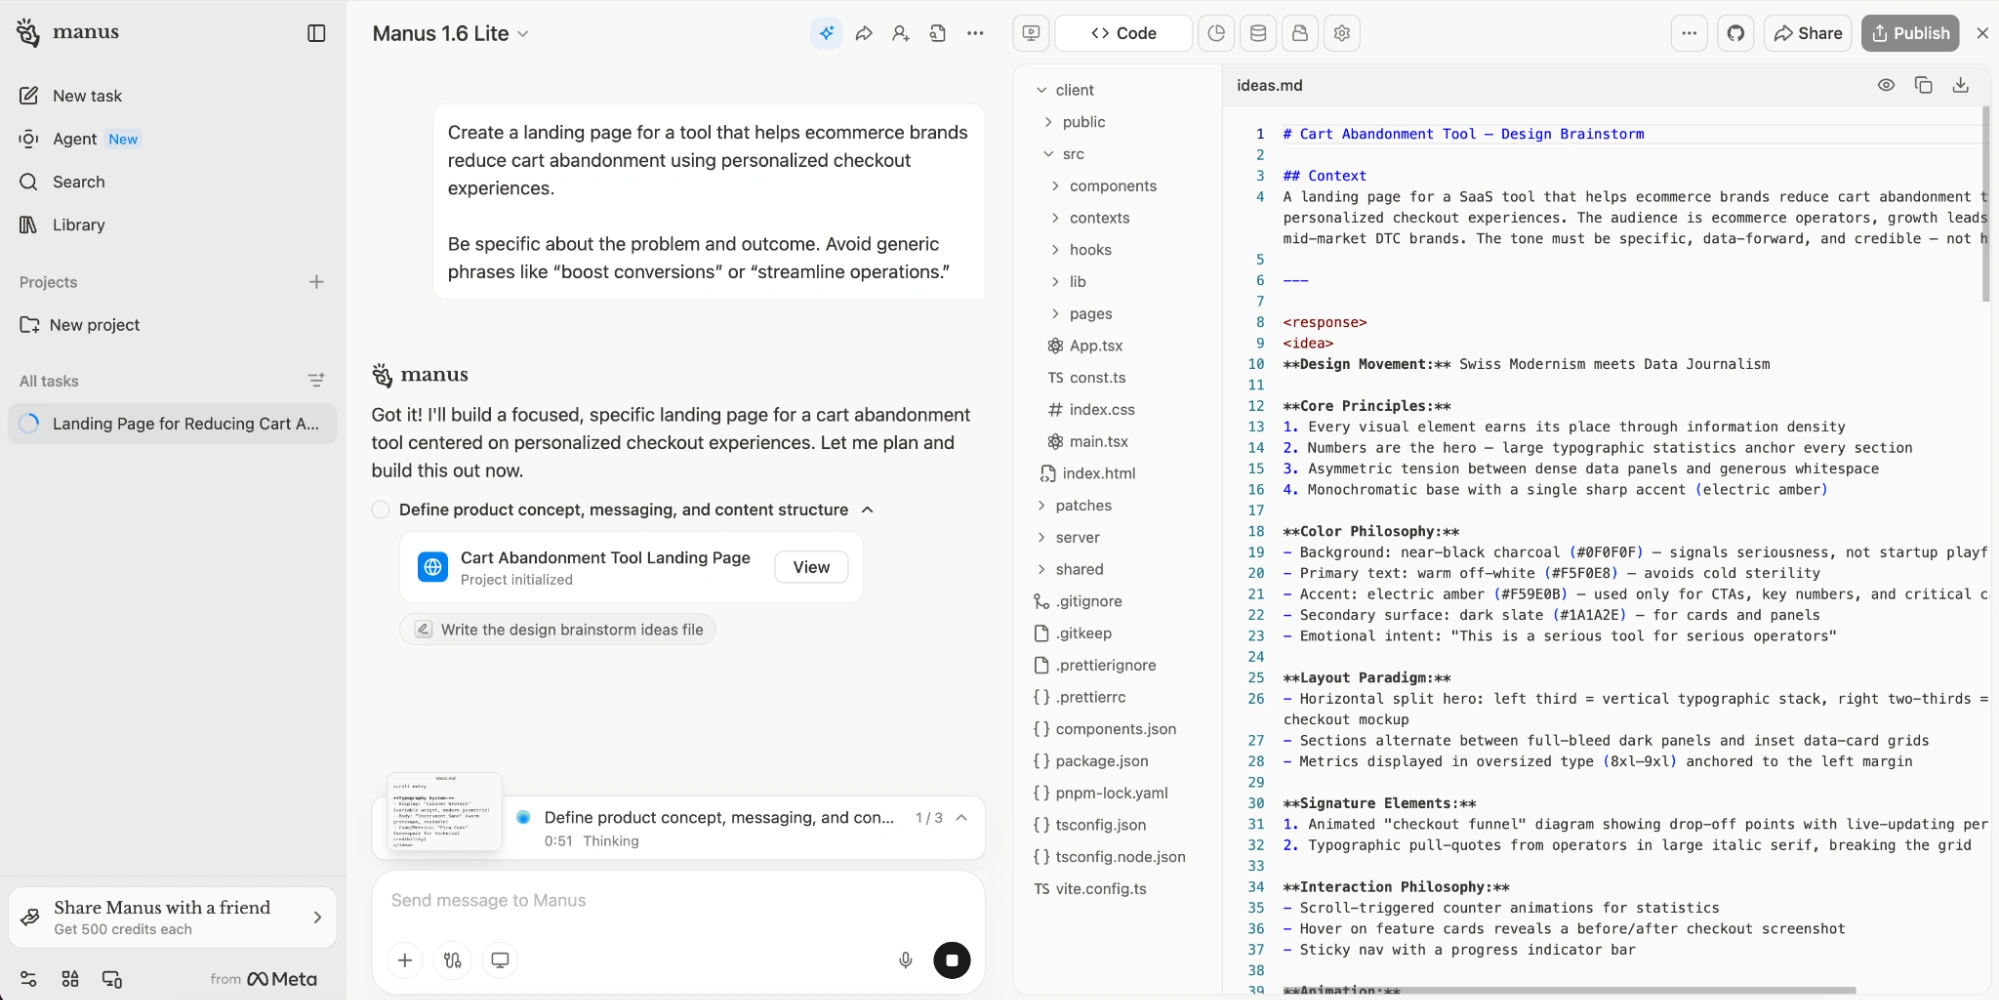Click the add collaborator icon
The width and height of the screenshot is (1999, 1001).
pyautogui.click(x=901, y=33)
